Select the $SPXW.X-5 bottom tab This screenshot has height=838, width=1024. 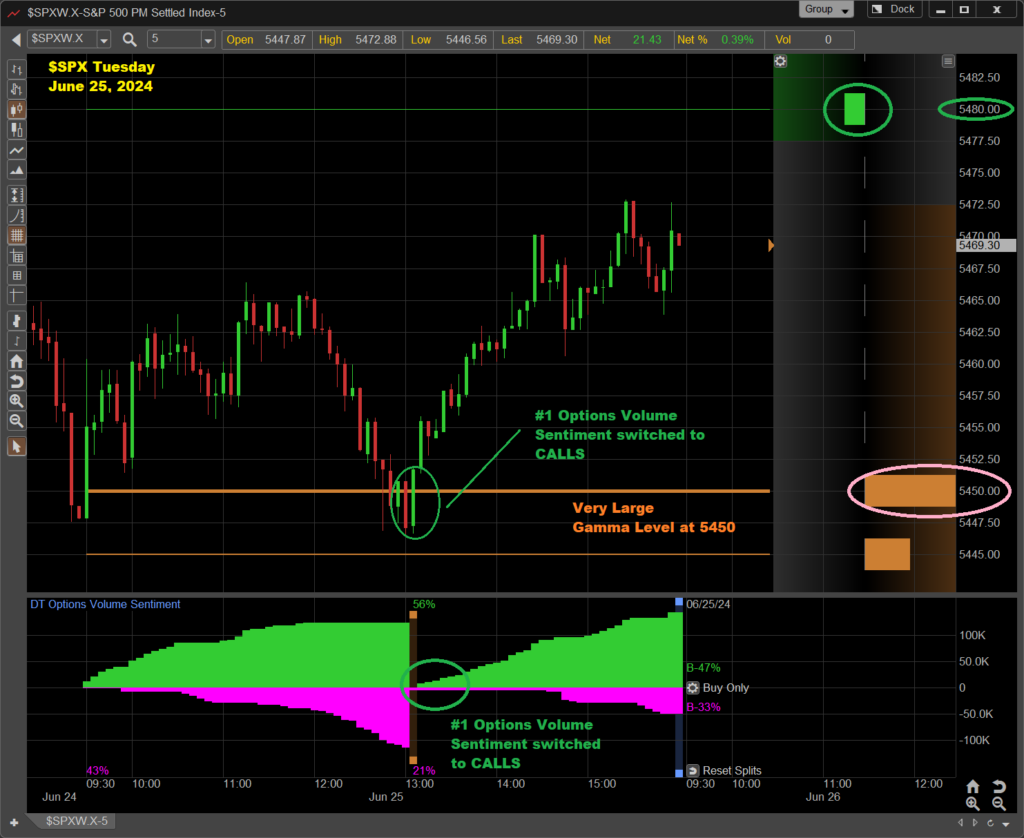click(x=76, y=821)
